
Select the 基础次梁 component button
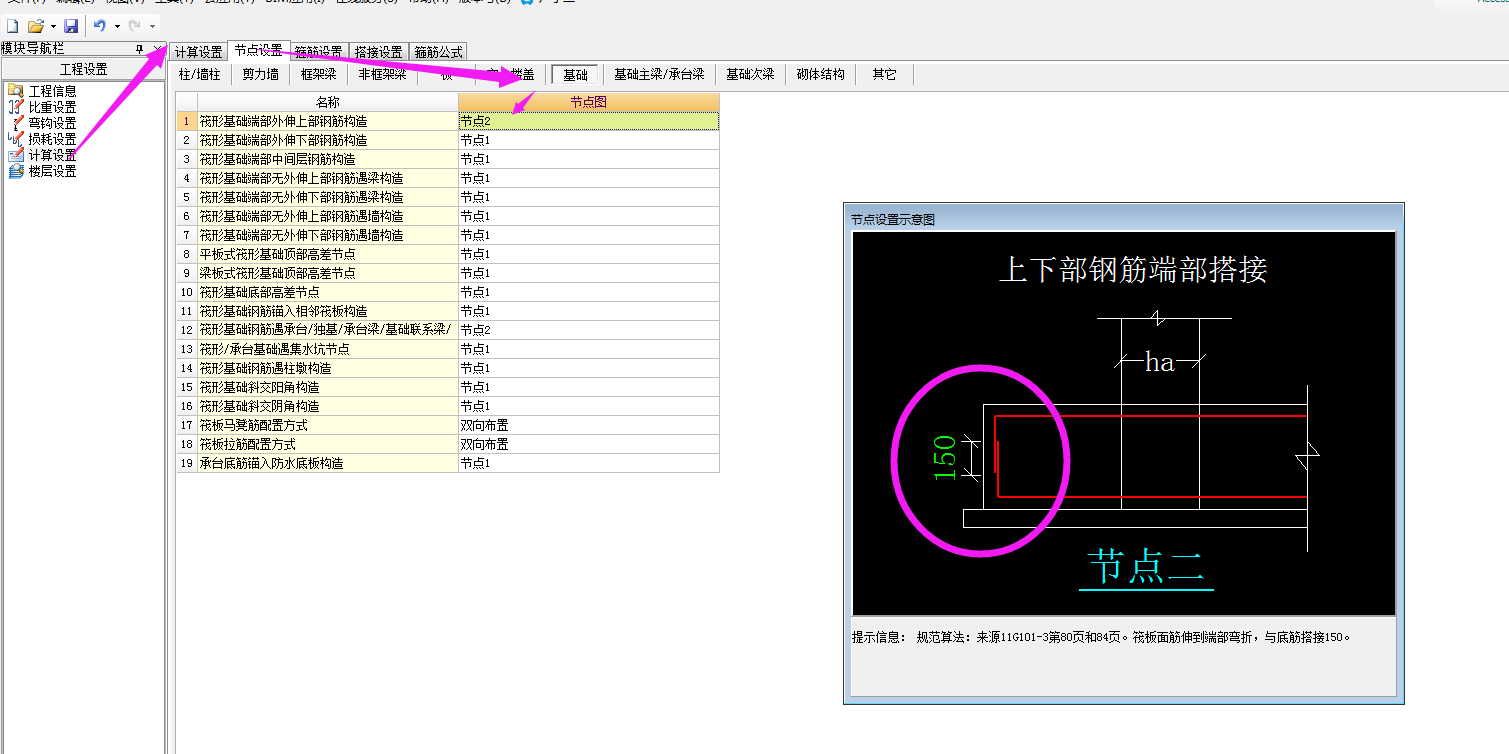pyautogui.click(x=750, y=74)
